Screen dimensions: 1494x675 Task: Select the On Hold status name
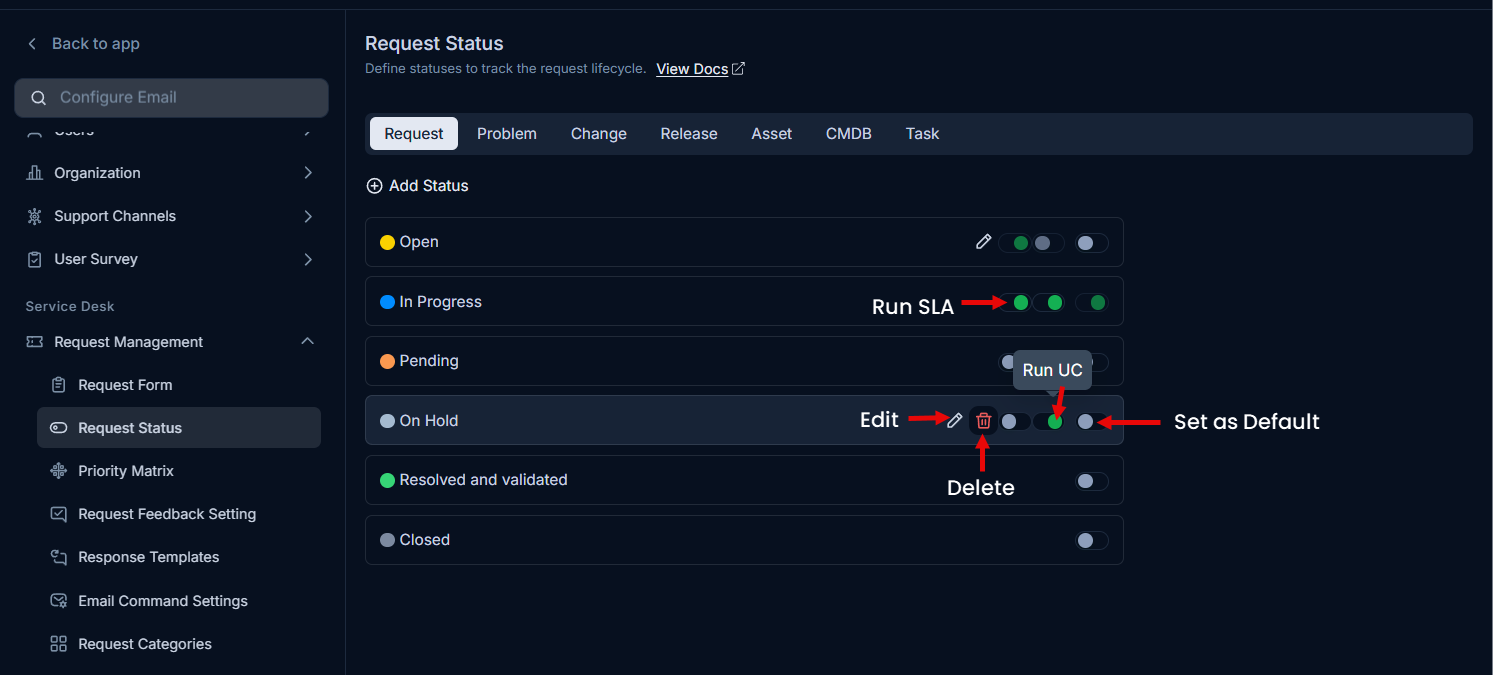point(429,421)
